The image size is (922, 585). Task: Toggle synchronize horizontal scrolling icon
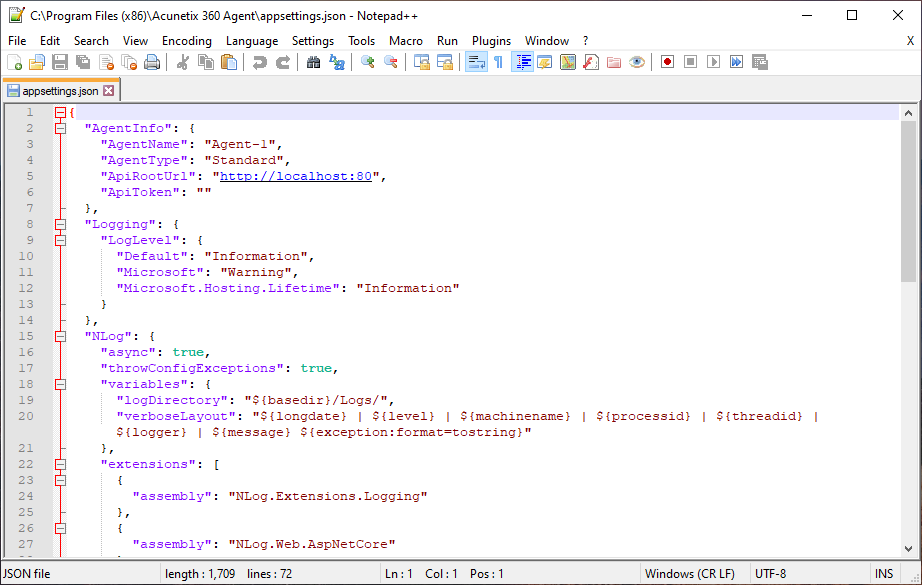445,62
